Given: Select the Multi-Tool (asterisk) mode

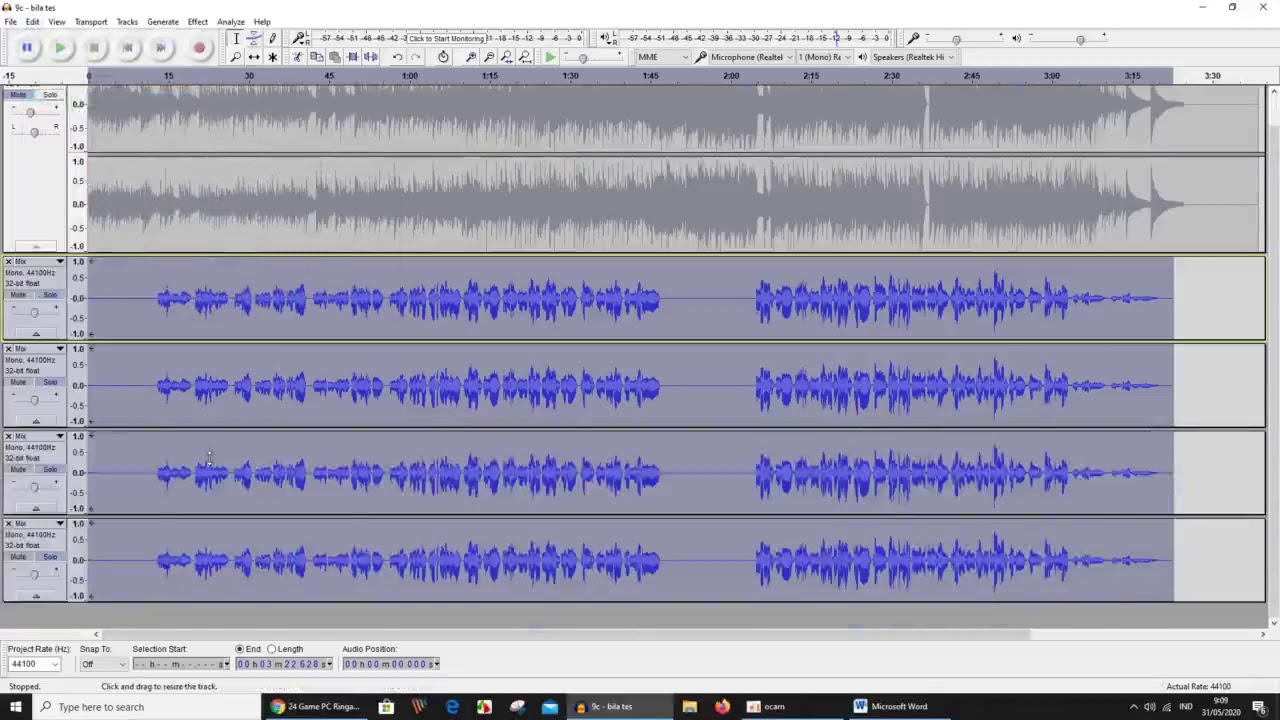Looking at the screenshot, I should point(272,57).
